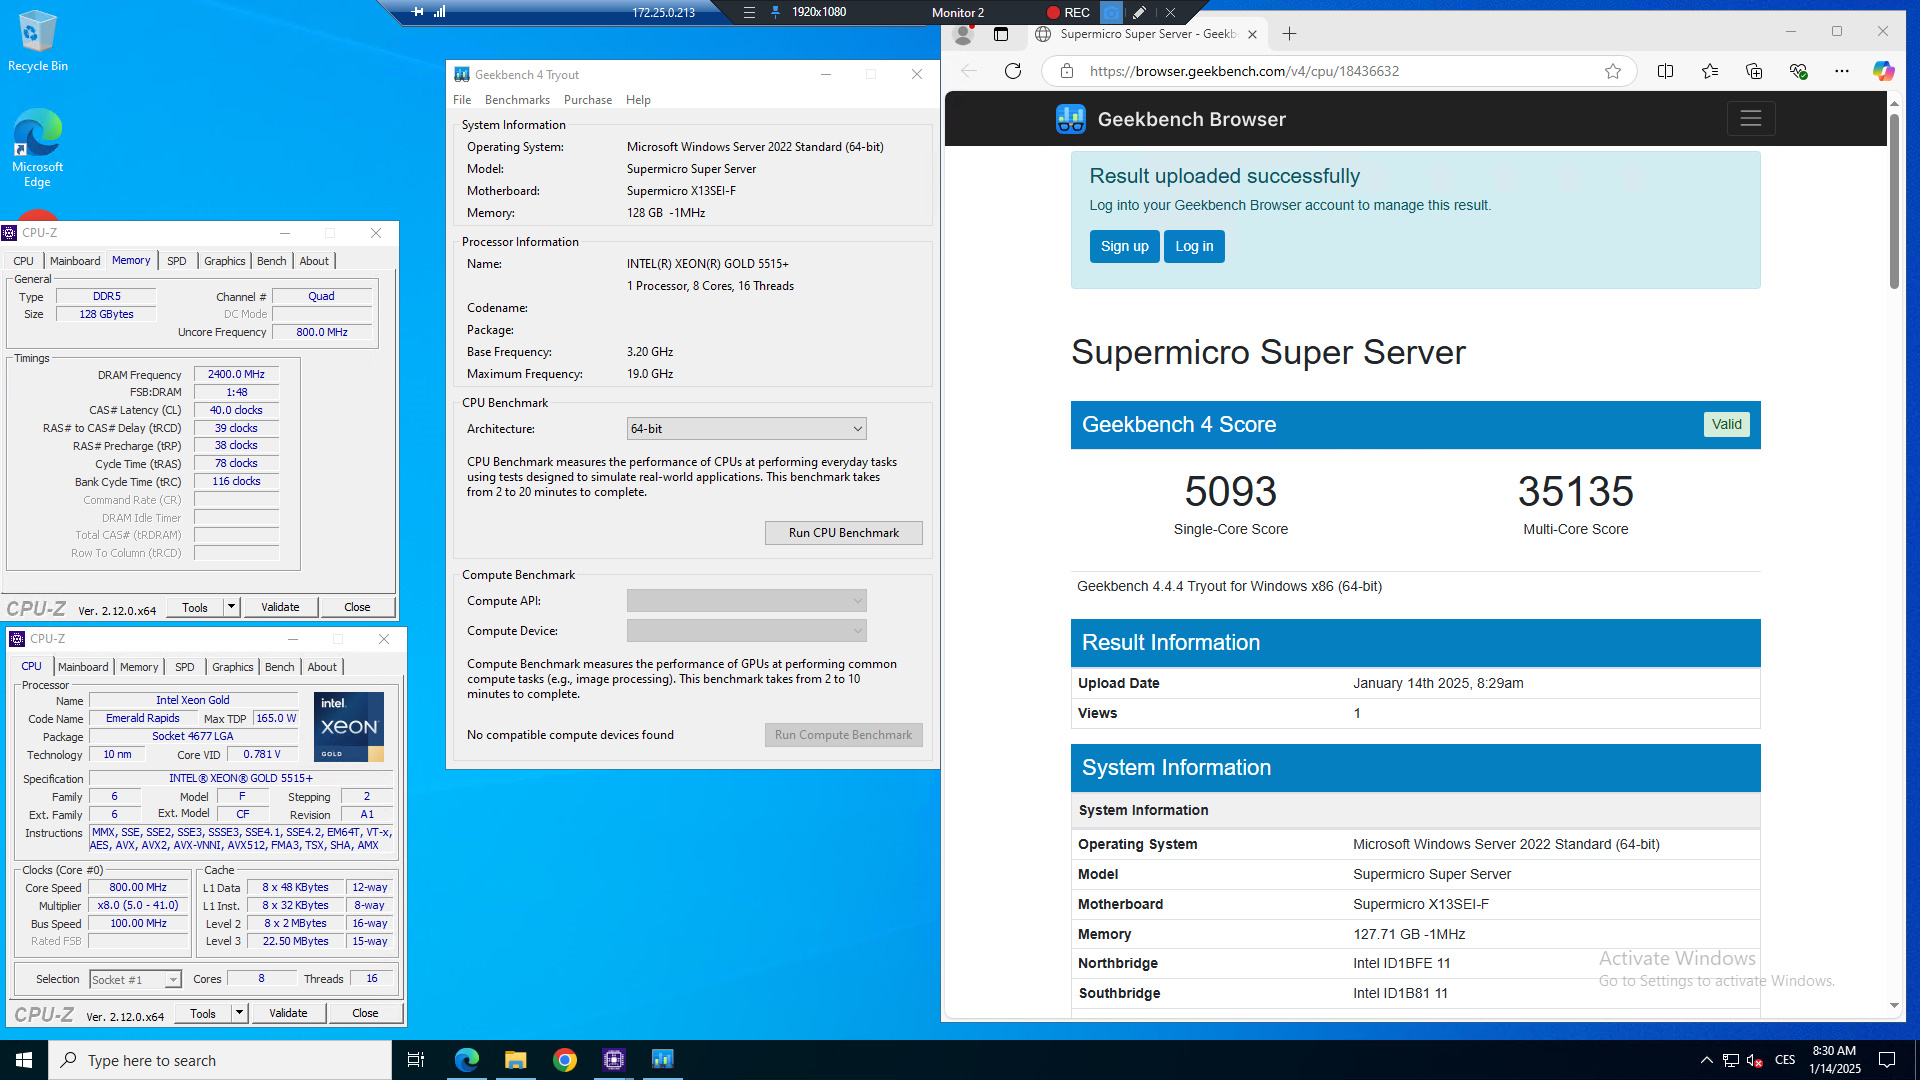This screenshot has width=1920, height=1080.
Task: Click the Edge back arrow icon
Action: click(x=969, y=71)
